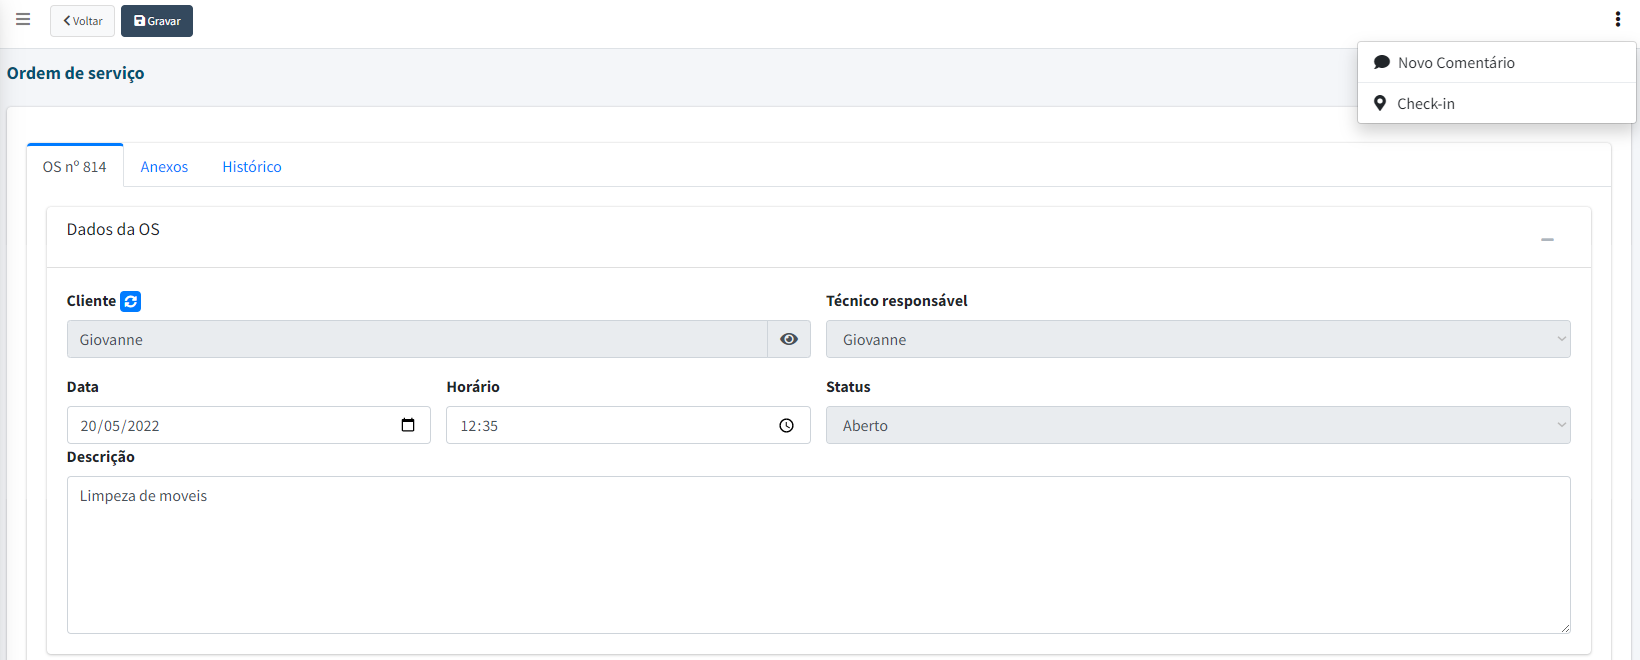Click the Horário field showing 12:35

point(610,425)
